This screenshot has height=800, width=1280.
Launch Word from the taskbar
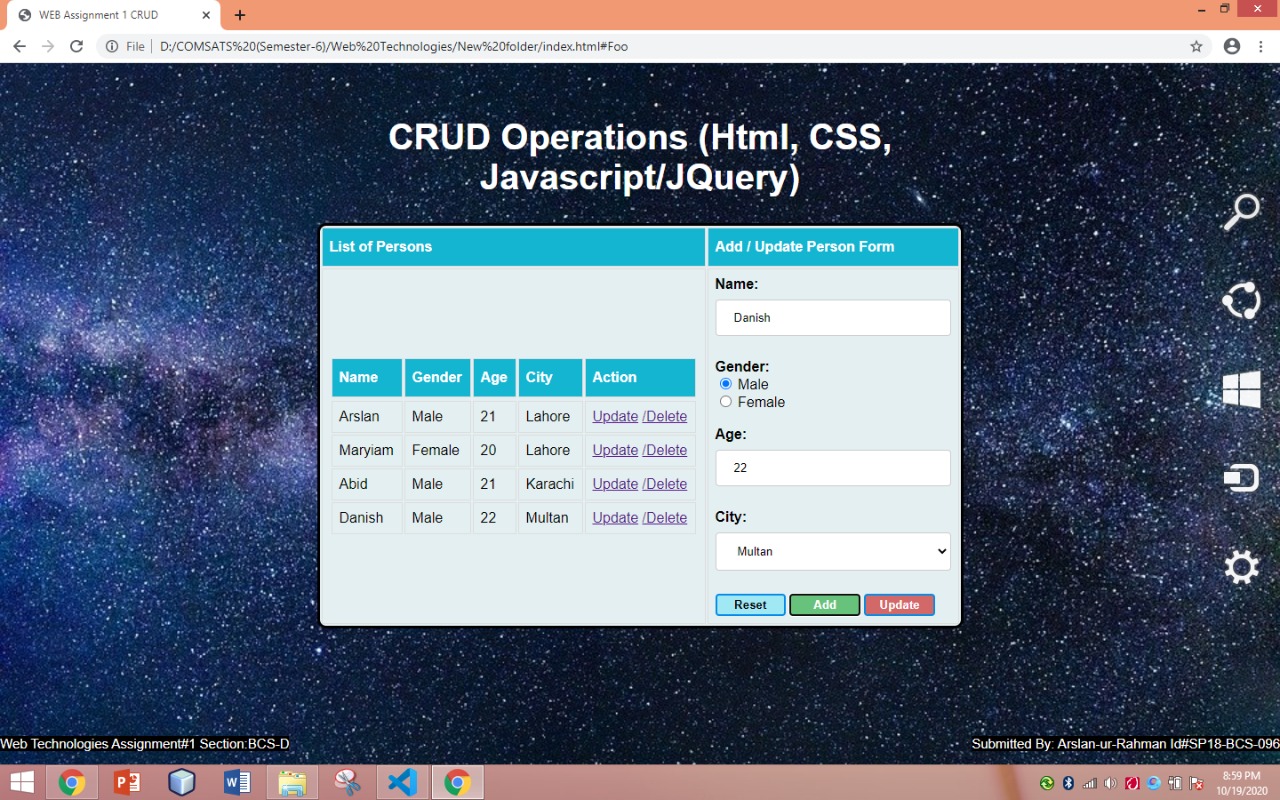pos(237,782)
